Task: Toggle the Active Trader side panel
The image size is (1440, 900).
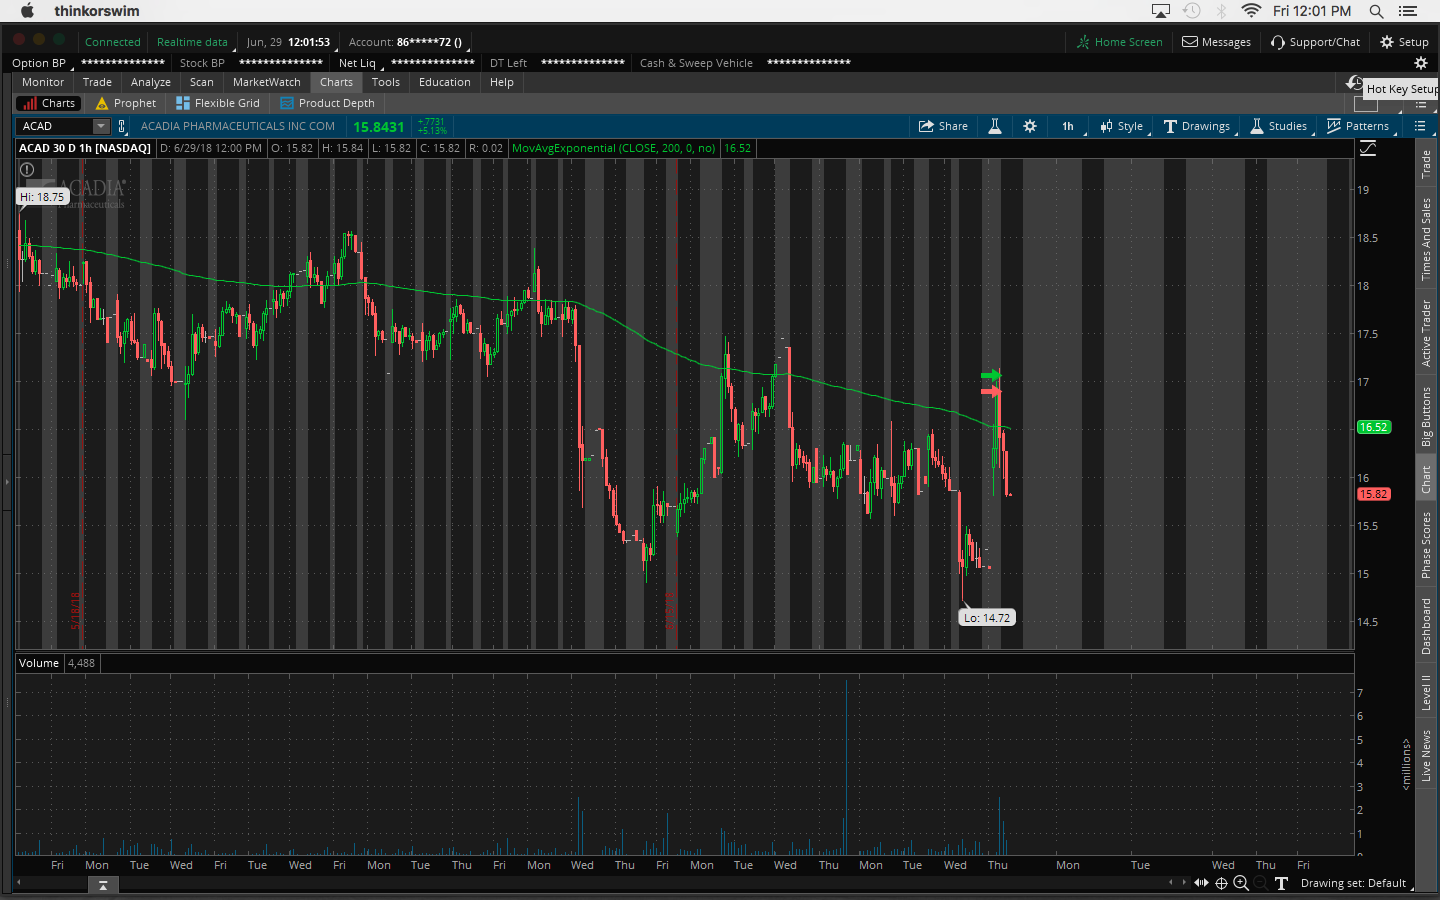Action: pos(1427,333)
